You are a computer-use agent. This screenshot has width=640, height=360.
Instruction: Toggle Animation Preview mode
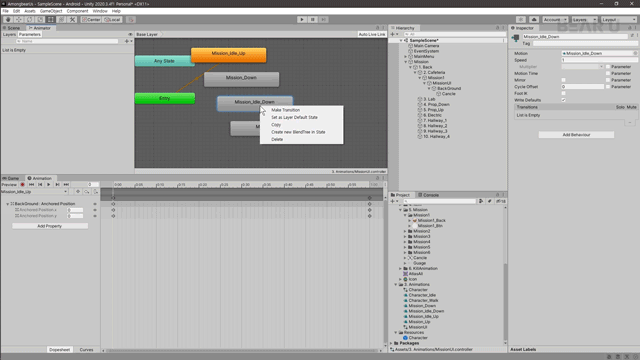pyautogui.click(x=9, y=185)
